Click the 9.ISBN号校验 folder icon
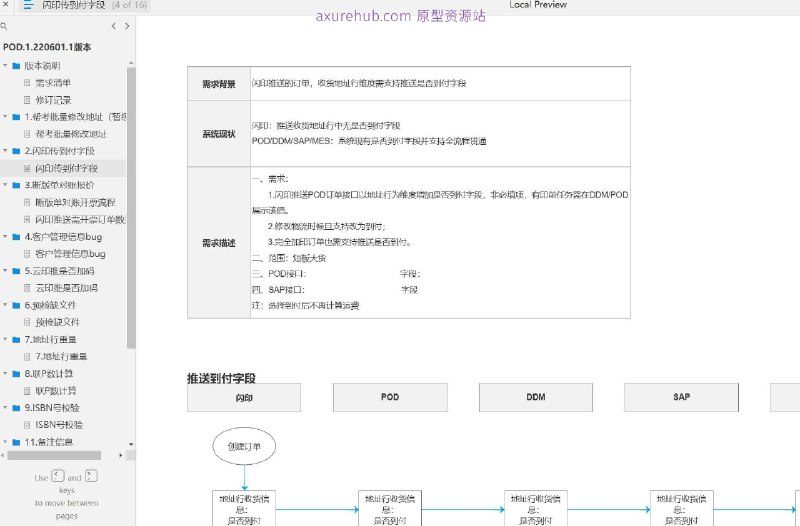Viewport: 800px width, 526px height. point(16,408)
